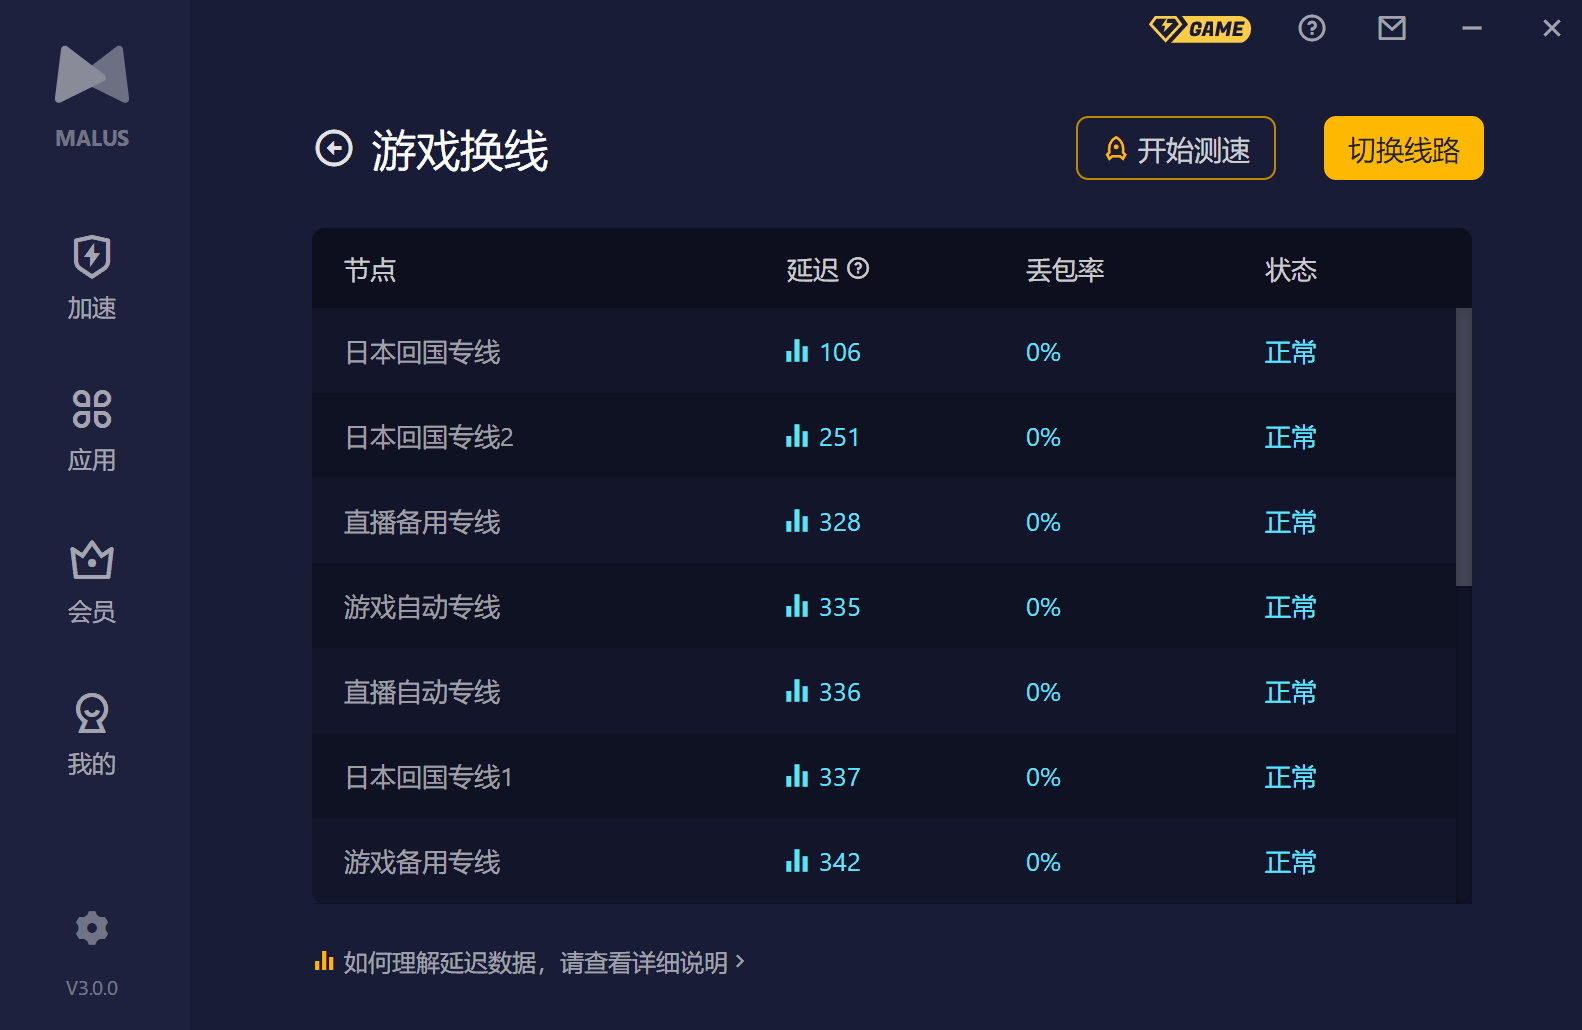The image size is (1582, 1030).
Task: Click the back arrow beside 游戏换线
Action: pos(334,149)
